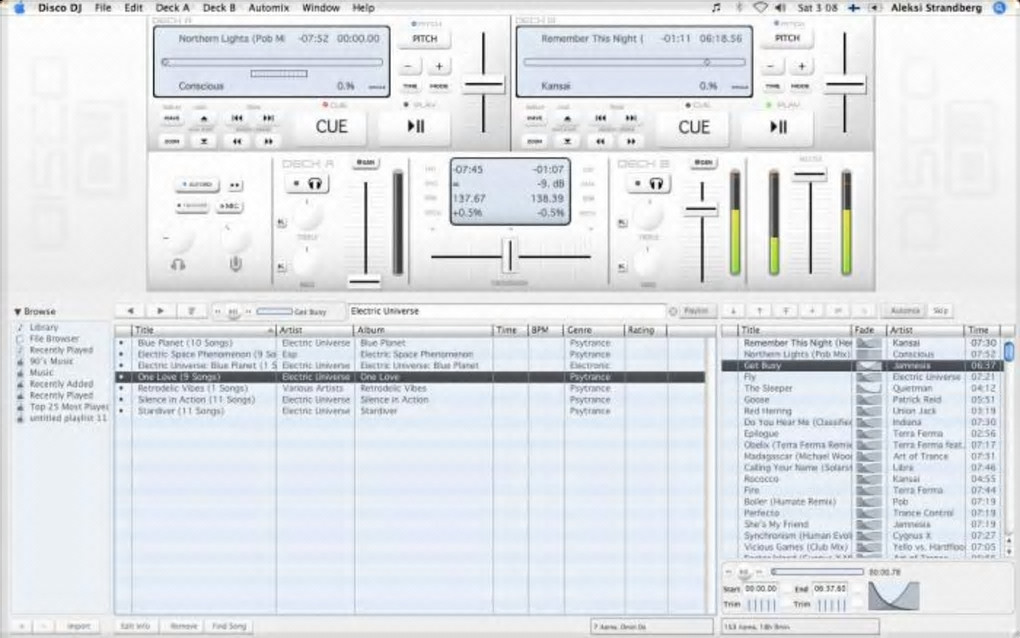This screenshot has width=1020, height=638.
Task: Go forward in the song browser
Action: pyautogui.click(x=161, y=312)
